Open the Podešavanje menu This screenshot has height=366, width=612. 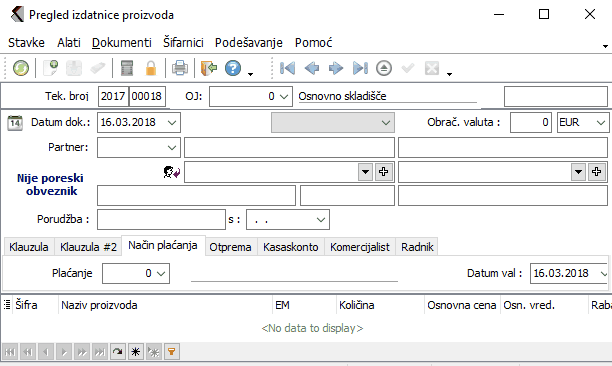(249, 43)
